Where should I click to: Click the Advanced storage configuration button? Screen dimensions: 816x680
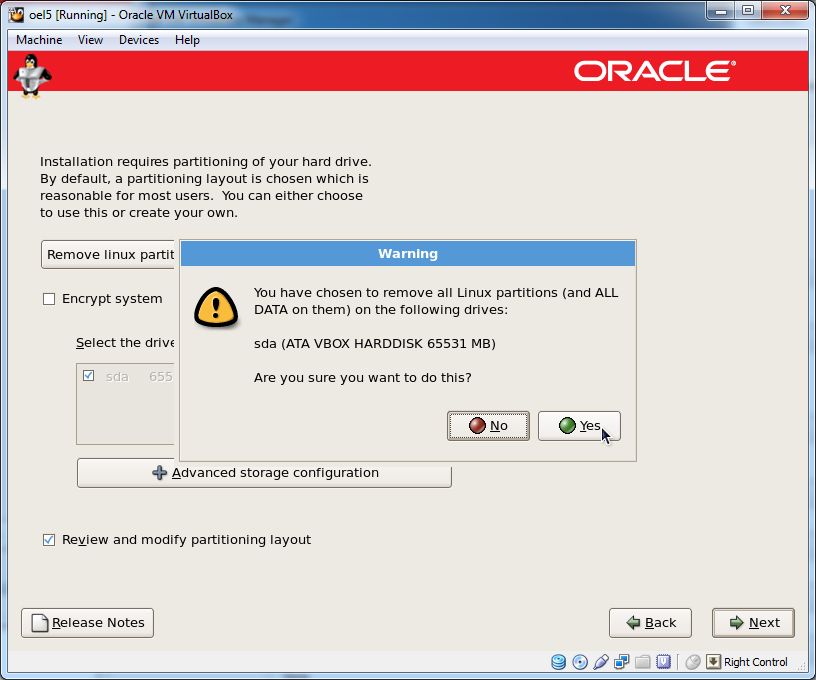pos(264,473)
